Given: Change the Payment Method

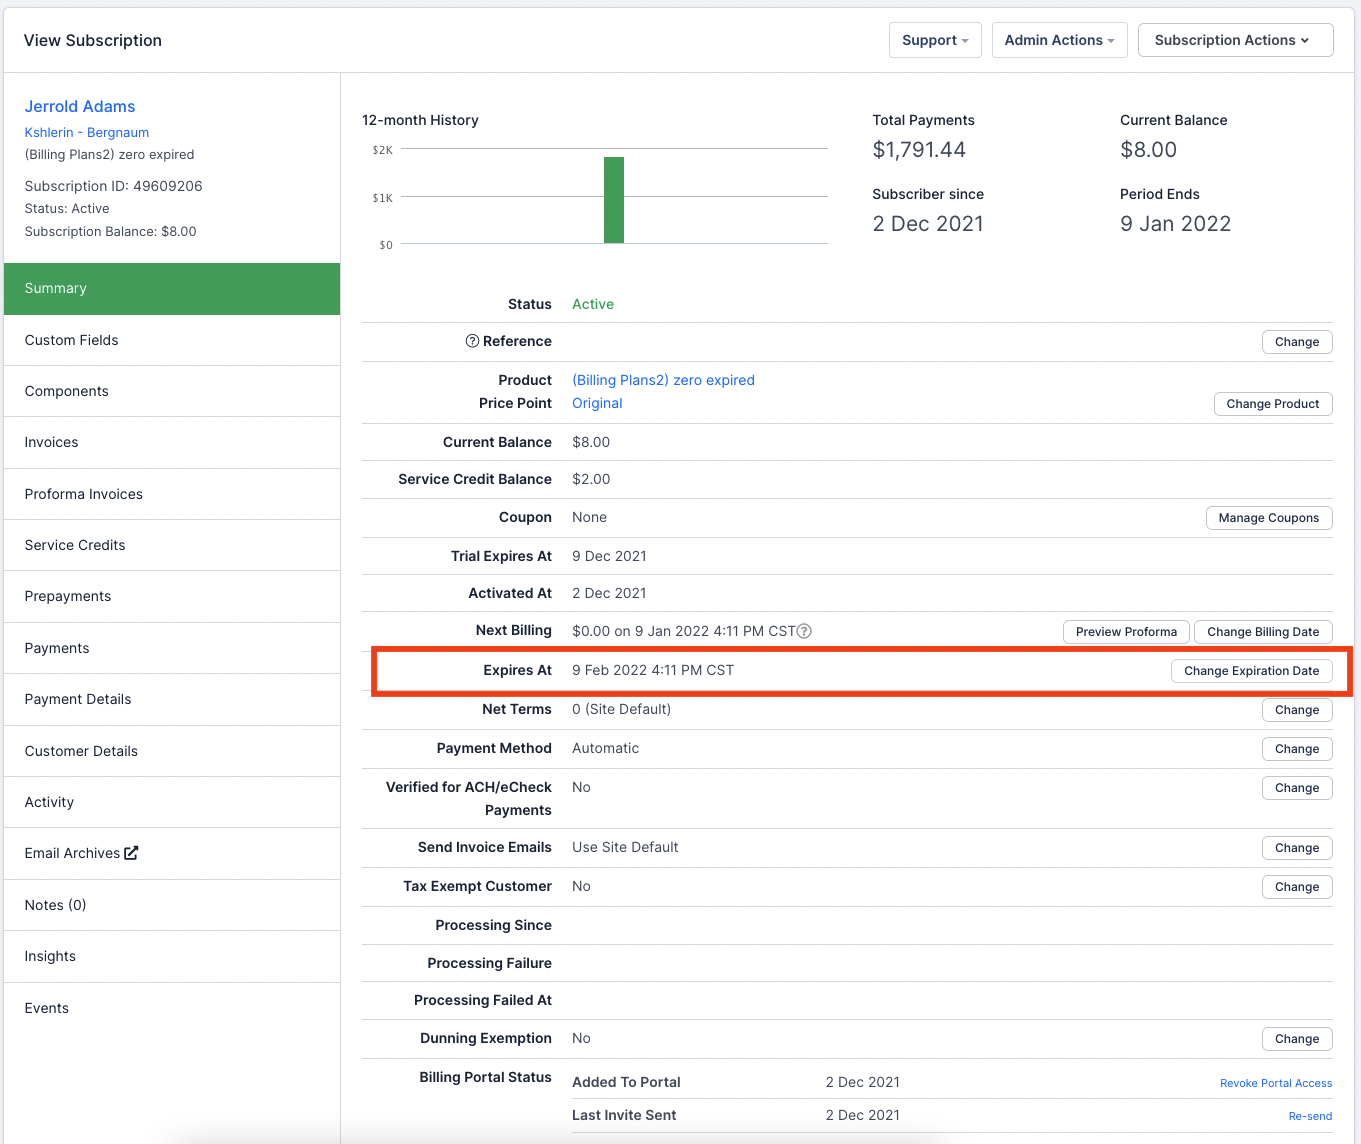Looking at the screenshot, I should click(1297, 749).
